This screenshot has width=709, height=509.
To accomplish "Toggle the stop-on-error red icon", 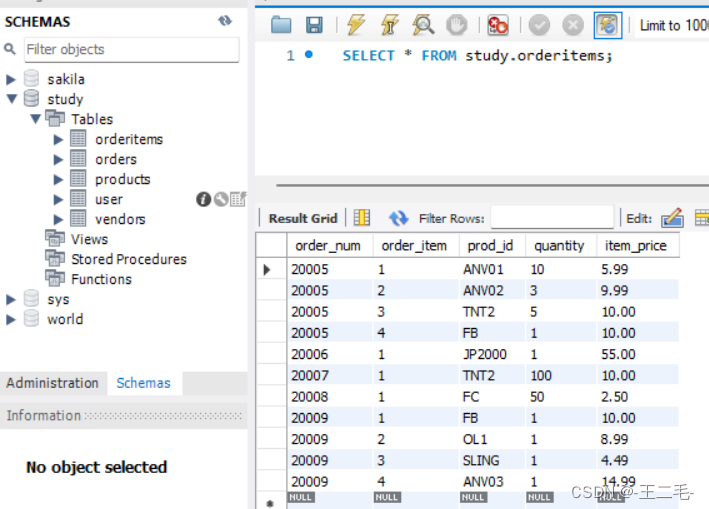I will [498, 25].
